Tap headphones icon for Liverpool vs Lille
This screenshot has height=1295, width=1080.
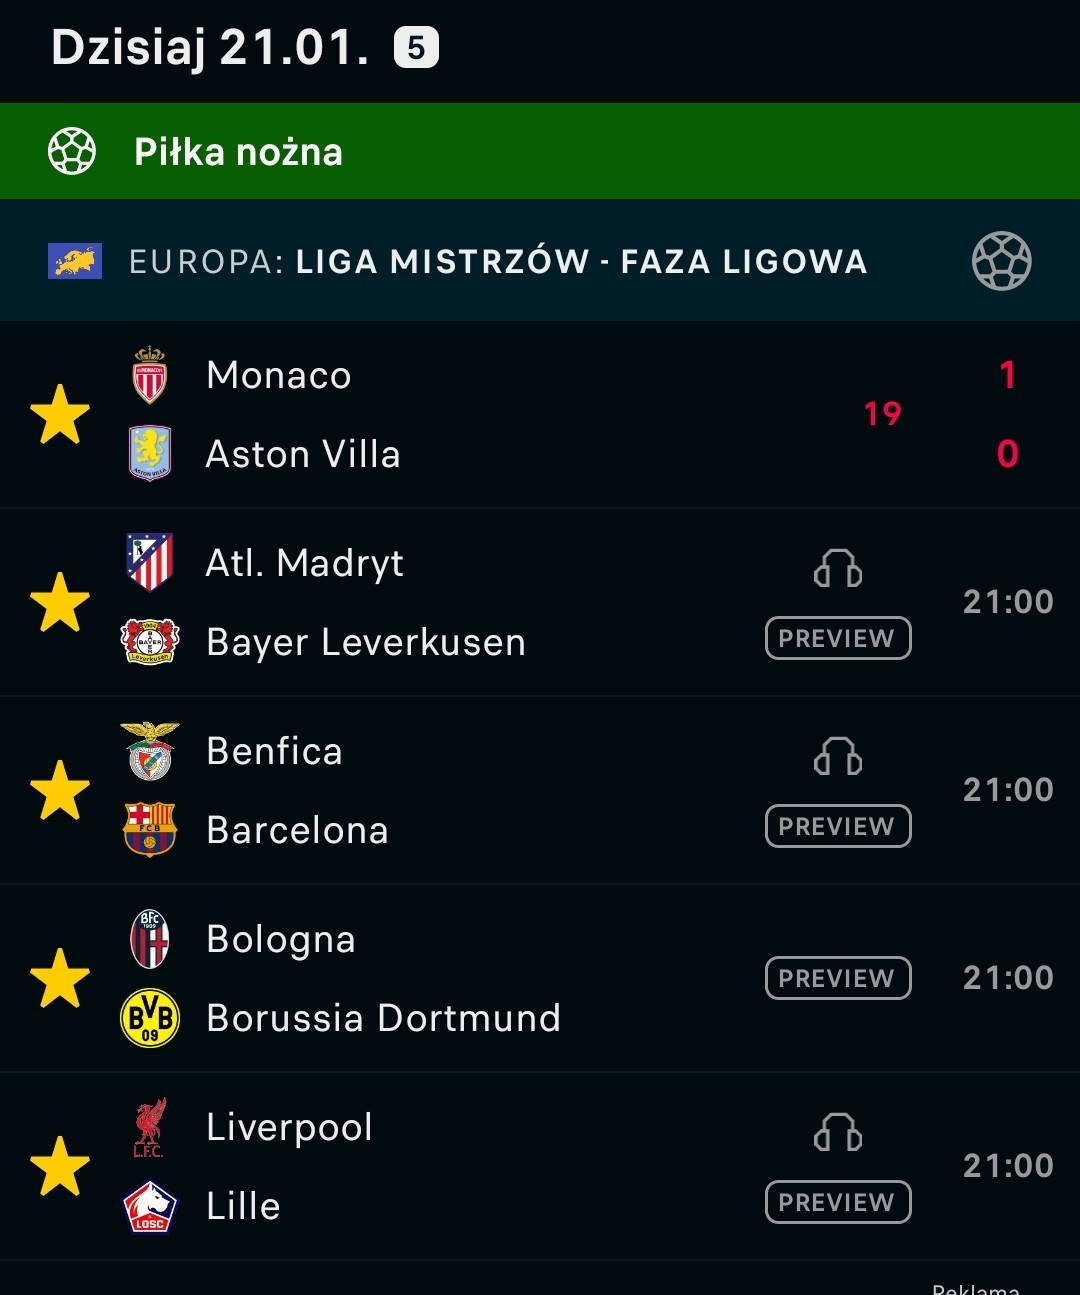pos(838,1133)
